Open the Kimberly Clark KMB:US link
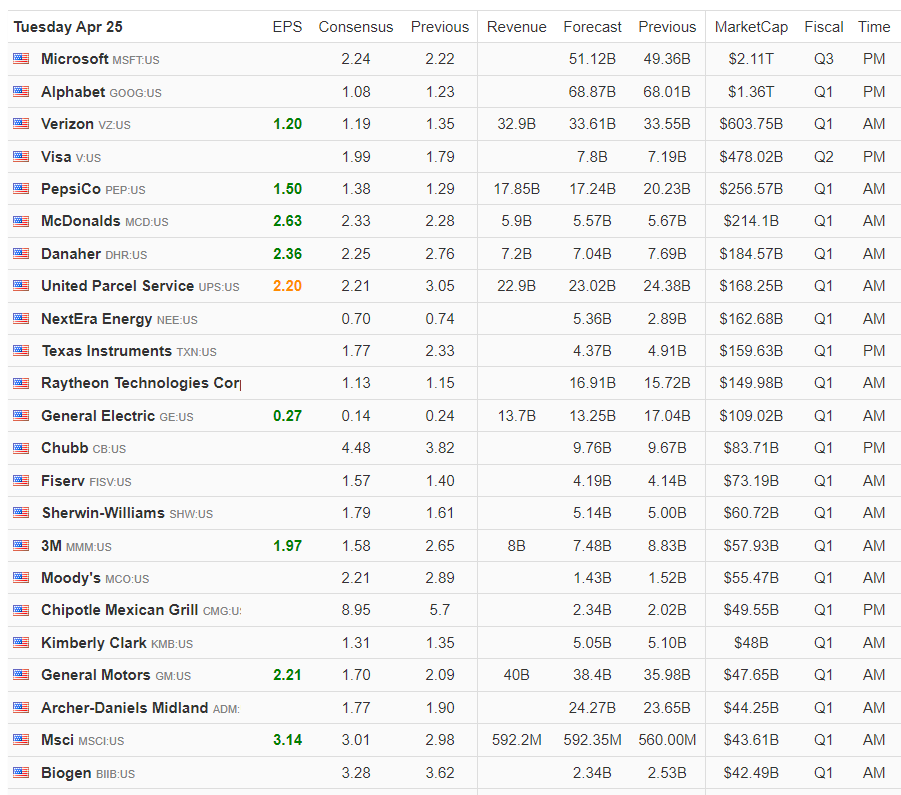Viewport: 901px width, 795px height. pyautogui.click(x=117, y=643)
